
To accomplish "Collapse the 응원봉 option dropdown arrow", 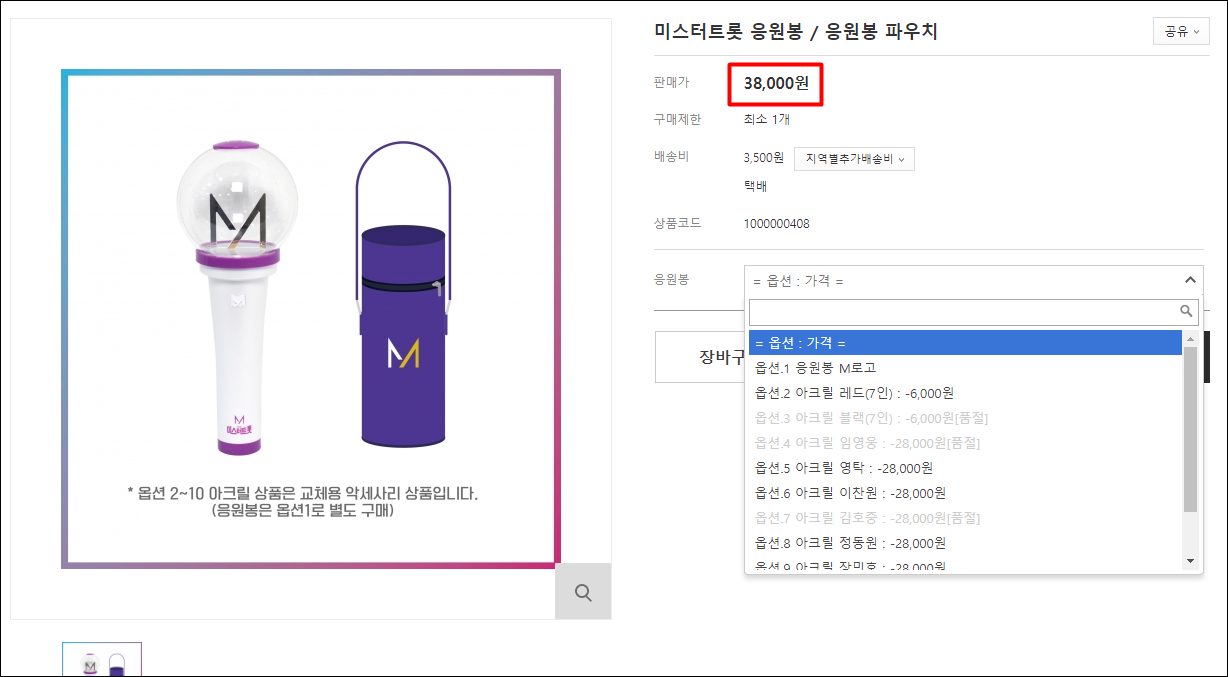I will (x=1190, y=280).
